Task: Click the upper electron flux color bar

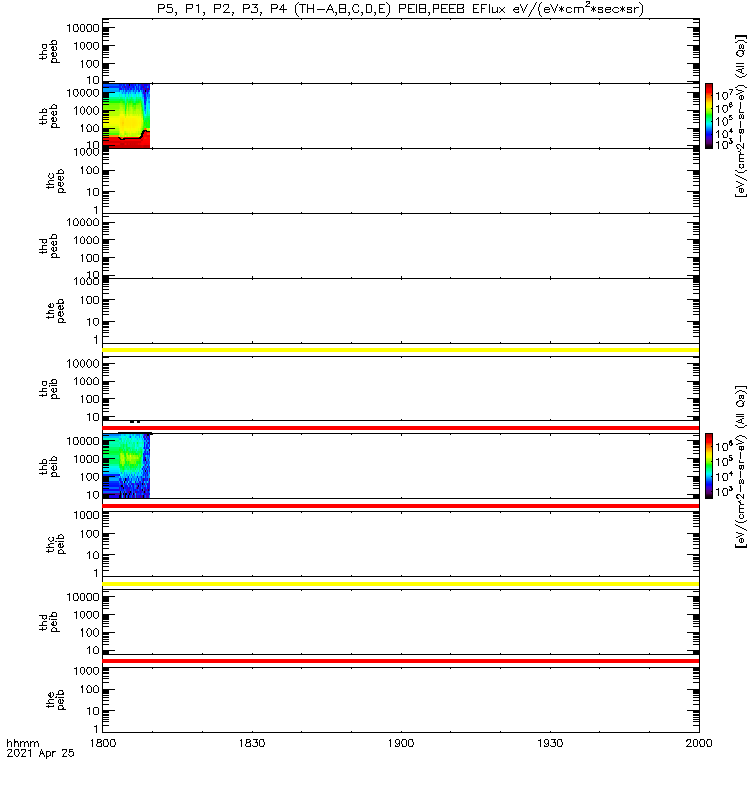Action: pyautogui.click(x=709, y=116)
